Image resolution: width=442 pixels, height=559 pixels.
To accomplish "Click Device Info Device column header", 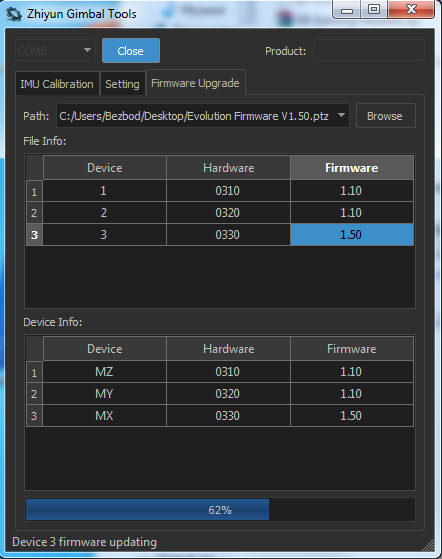I will (105, 349).
